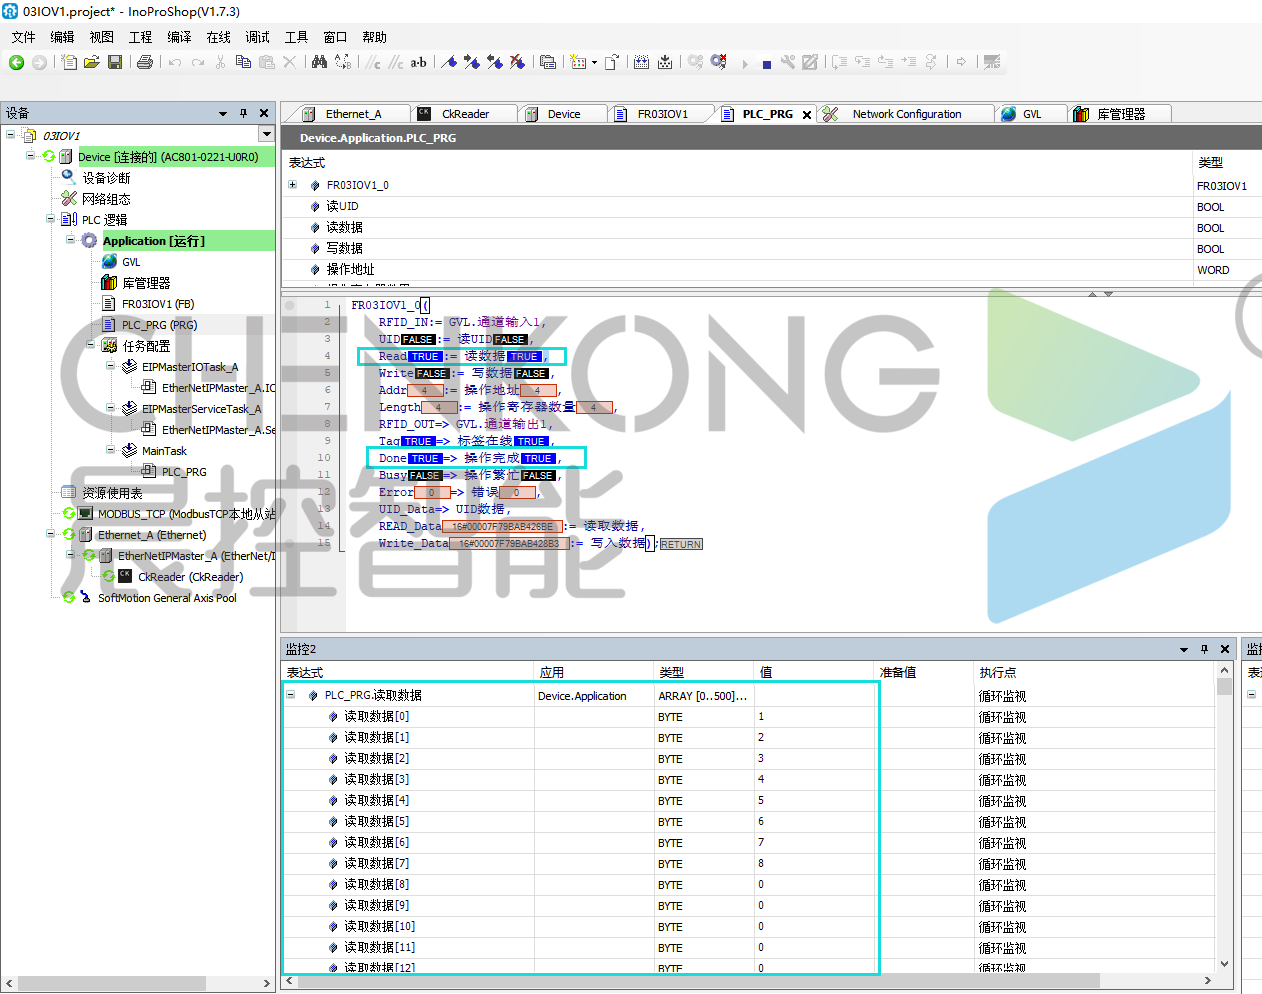Click the Copy toolbar icon
This screenshot has width=1262, height=994.
[x=243, y=62]
